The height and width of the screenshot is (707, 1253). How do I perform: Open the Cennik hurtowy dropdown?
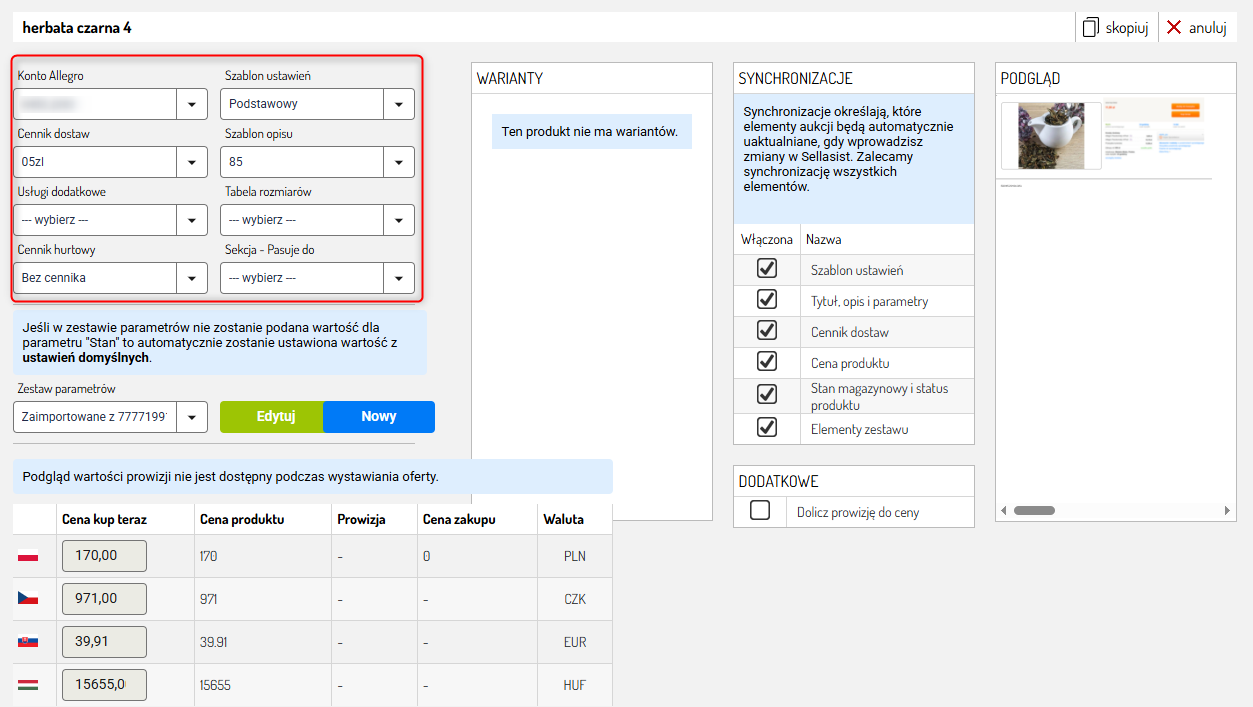coord(191,278)
